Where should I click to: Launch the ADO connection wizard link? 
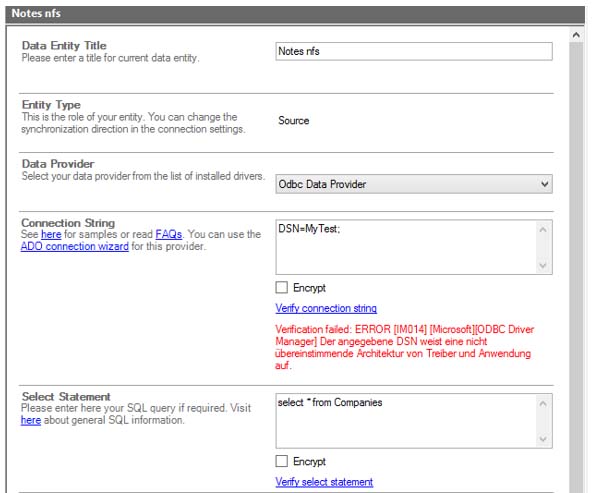75,246
